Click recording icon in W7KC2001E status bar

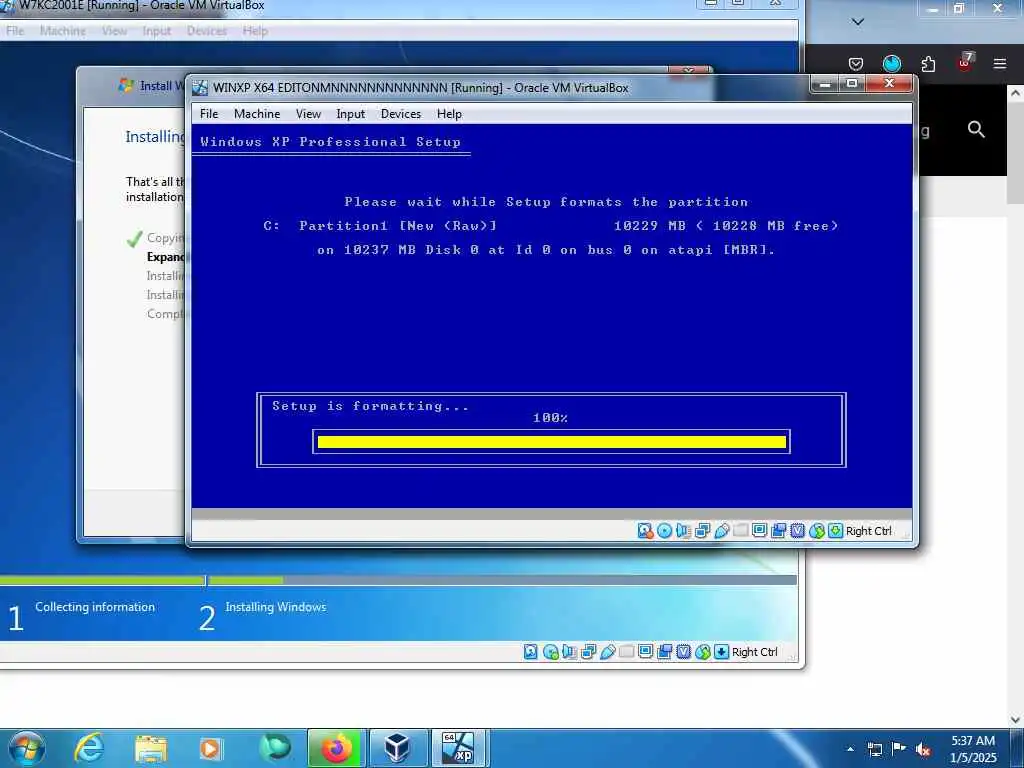coord(664,652)
